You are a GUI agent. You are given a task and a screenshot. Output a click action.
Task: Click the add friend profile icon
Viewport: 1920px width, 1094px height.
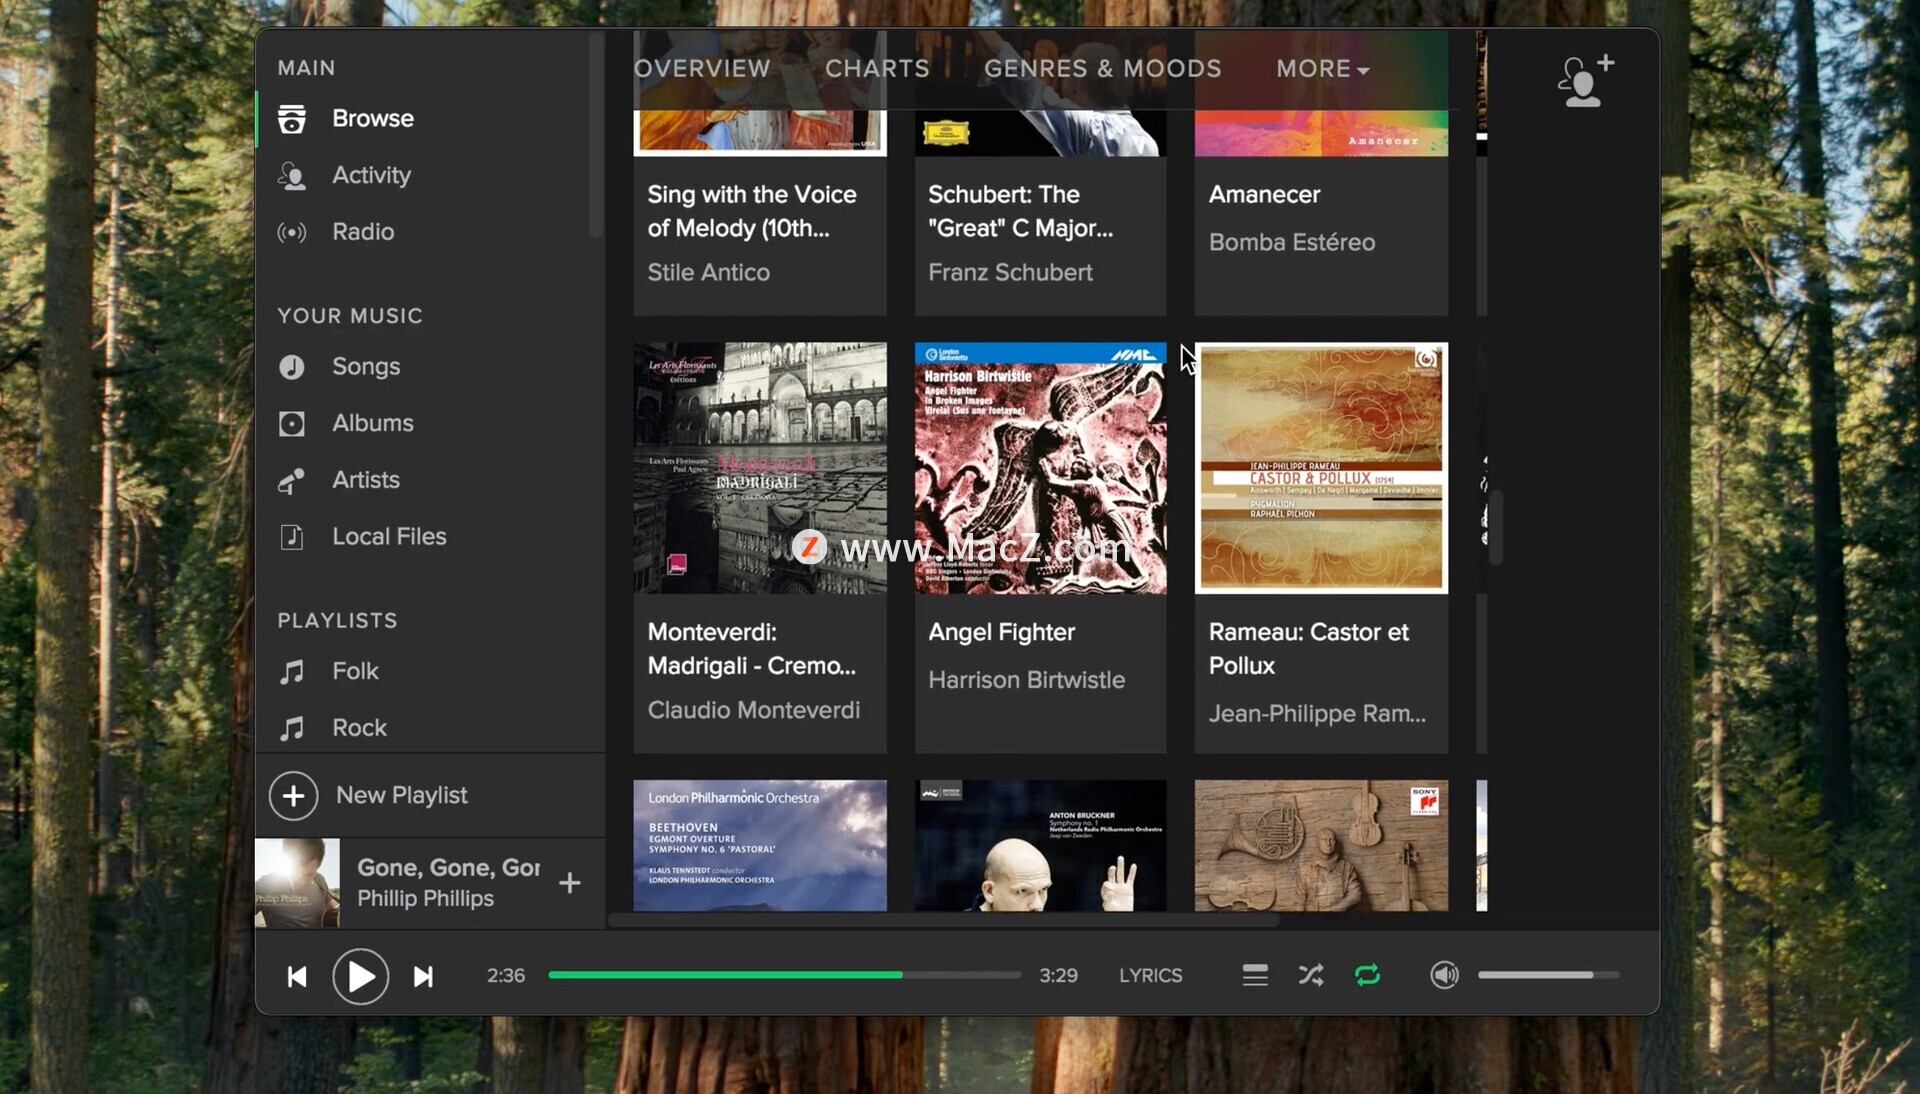pyautogui.click(x=1586, y=81)
